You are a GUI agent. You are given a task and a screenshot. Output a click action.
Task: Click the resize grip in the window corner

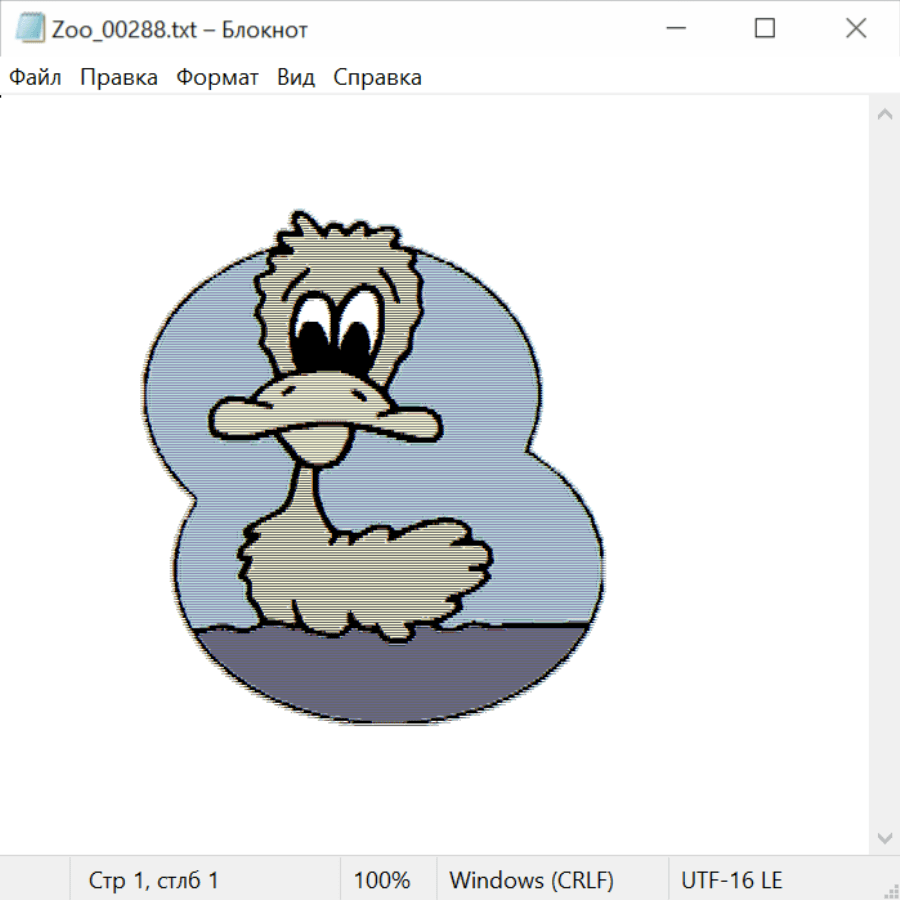[891, 891]
